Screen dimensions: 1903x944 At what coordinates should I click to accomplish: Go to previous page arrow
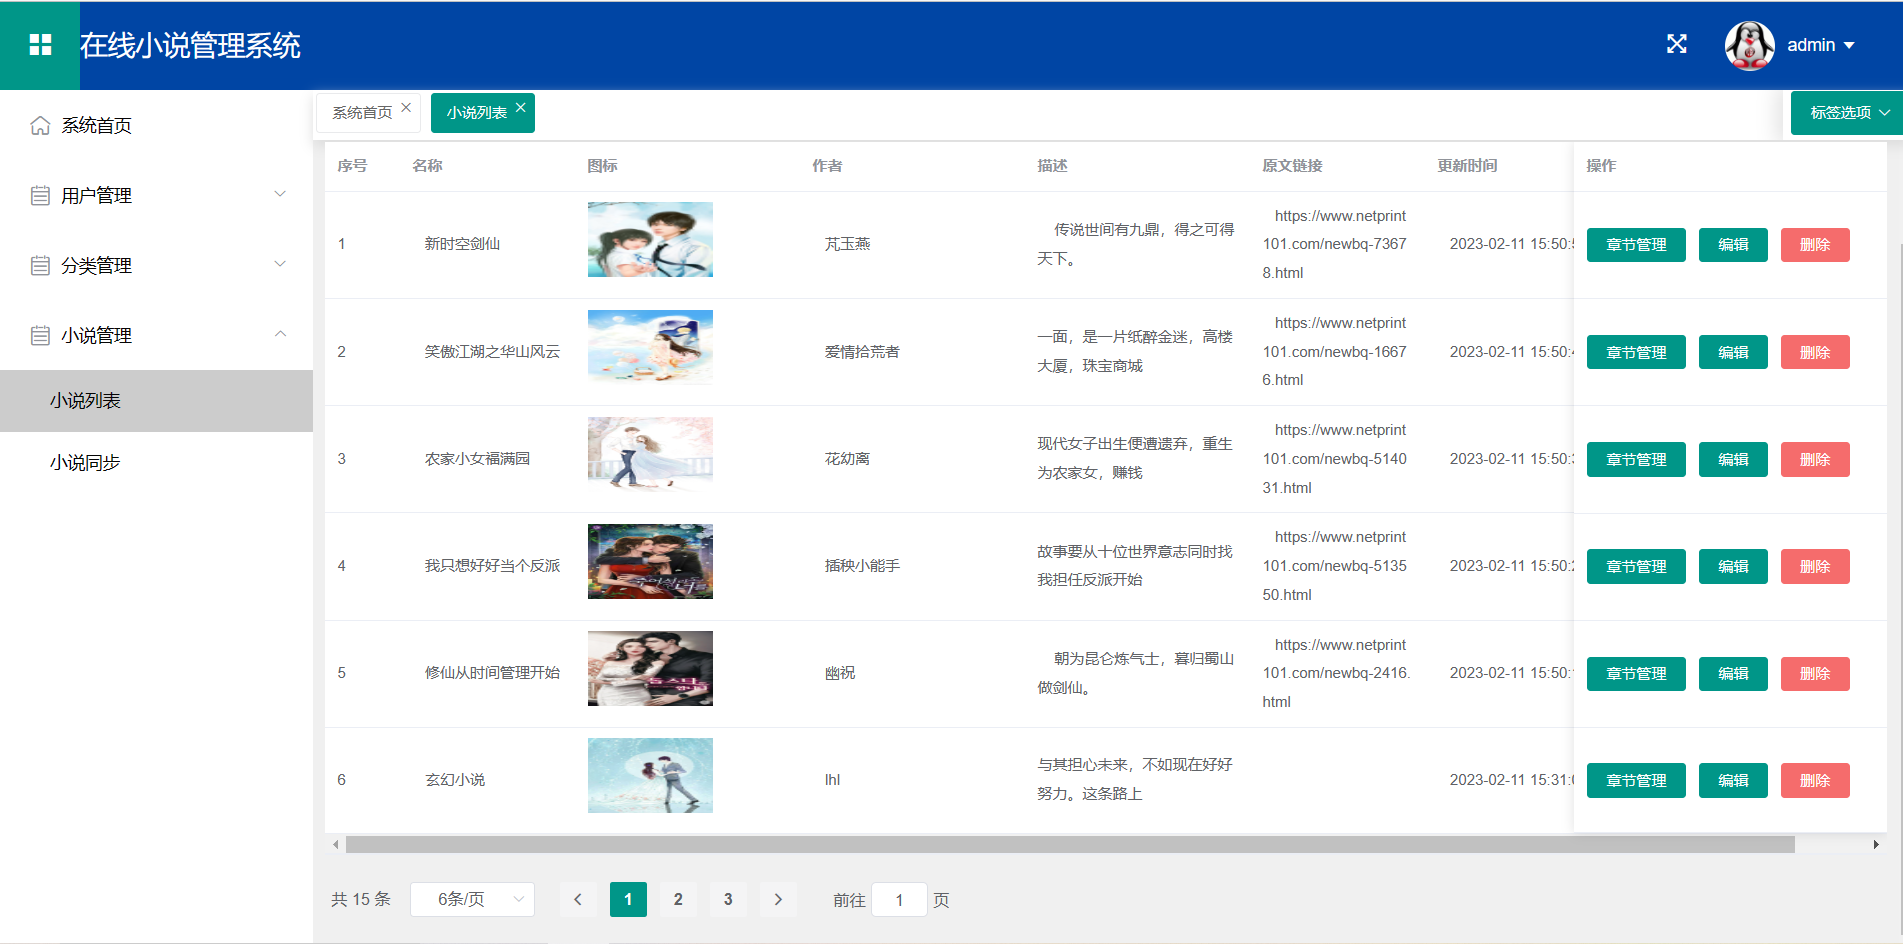[578, 899]
